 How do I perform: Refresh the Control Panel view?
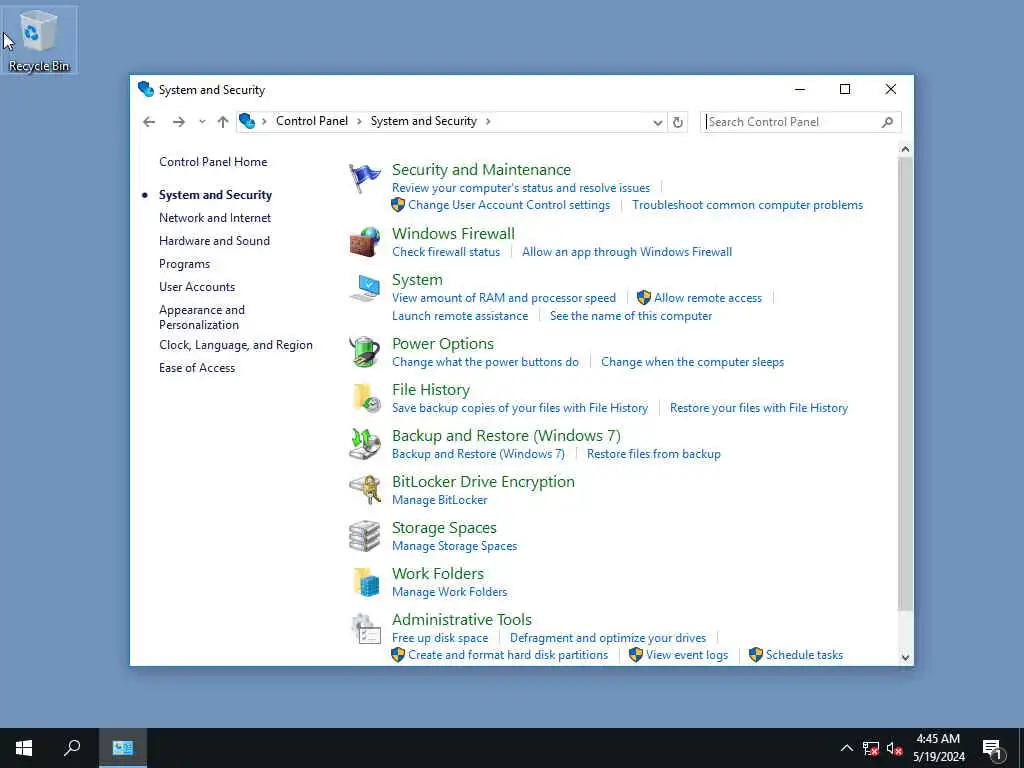point(678,122)
